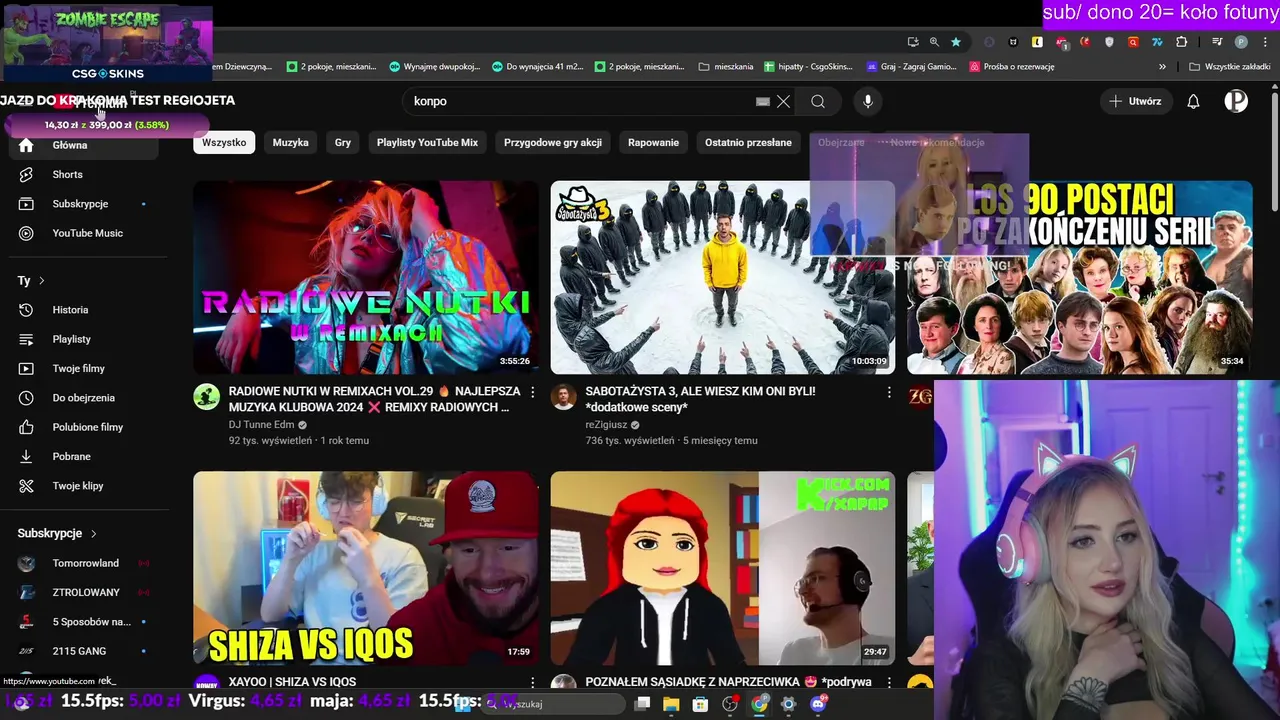Open DJ Tunne Edm channel avatar
1280x720 pixels.
(207, 397)
